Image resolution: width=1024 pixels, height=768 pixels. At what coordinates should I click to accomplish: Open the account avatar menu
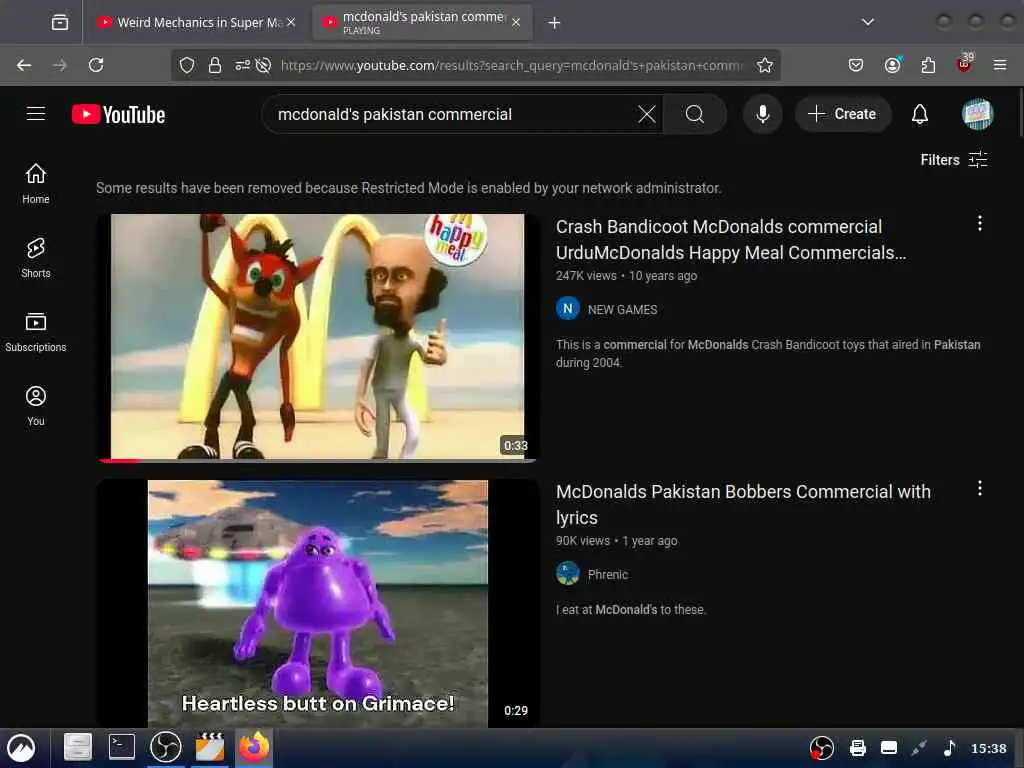click(977, 114)
